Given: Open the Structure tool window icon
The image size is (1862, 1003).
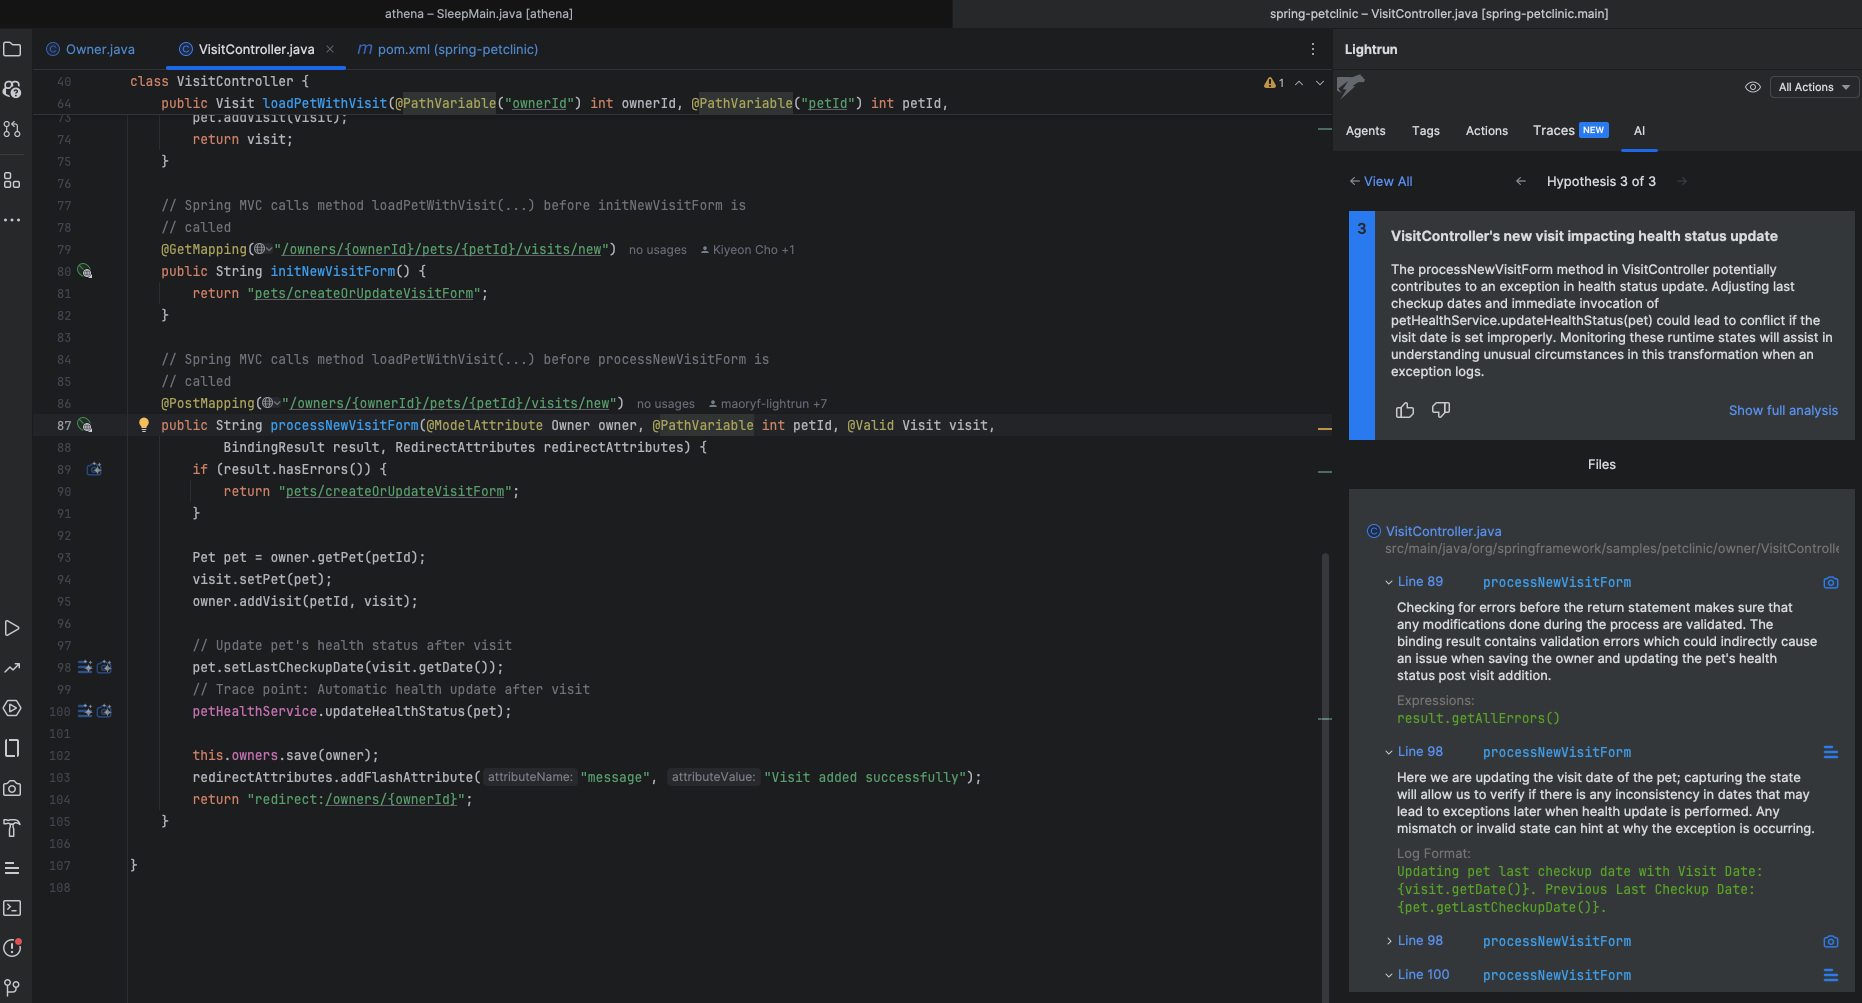Looking at the screenshot, I should pyautogui.click(x=12, y=181).
